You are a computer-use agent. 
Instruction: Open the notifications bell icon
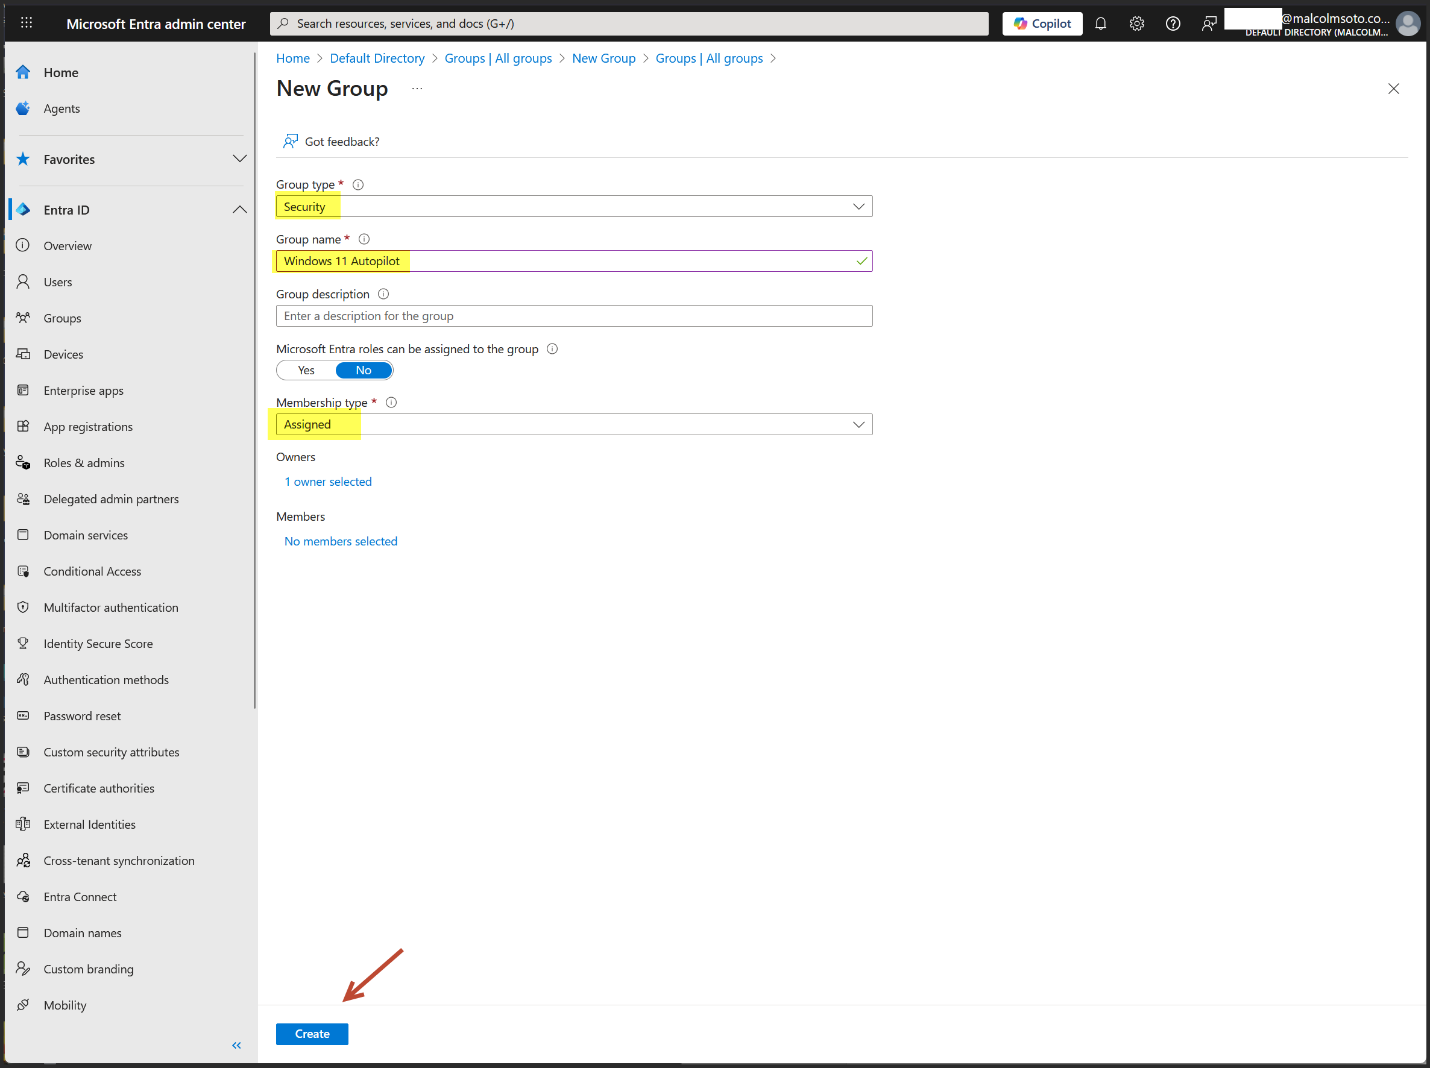click(x=1100, y=24)
